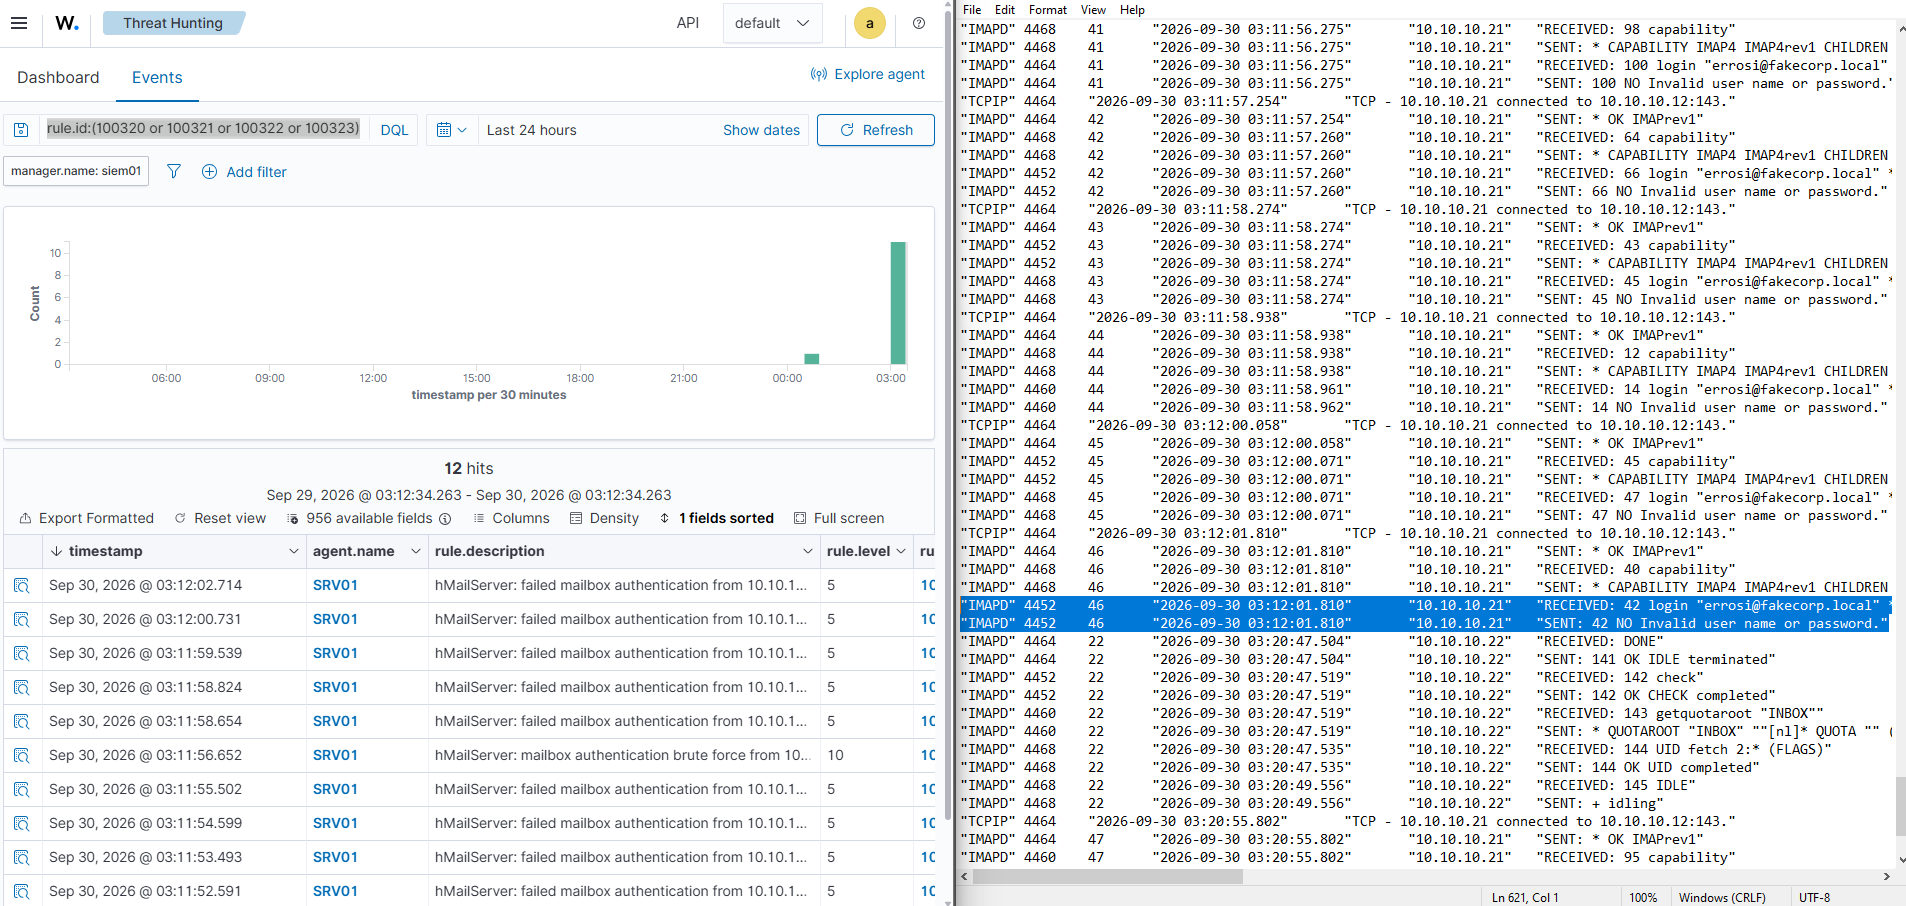Click Export Formatted button
Image resolution: width=1906 pixels, height=906 pixels.
tap(87, 518)
